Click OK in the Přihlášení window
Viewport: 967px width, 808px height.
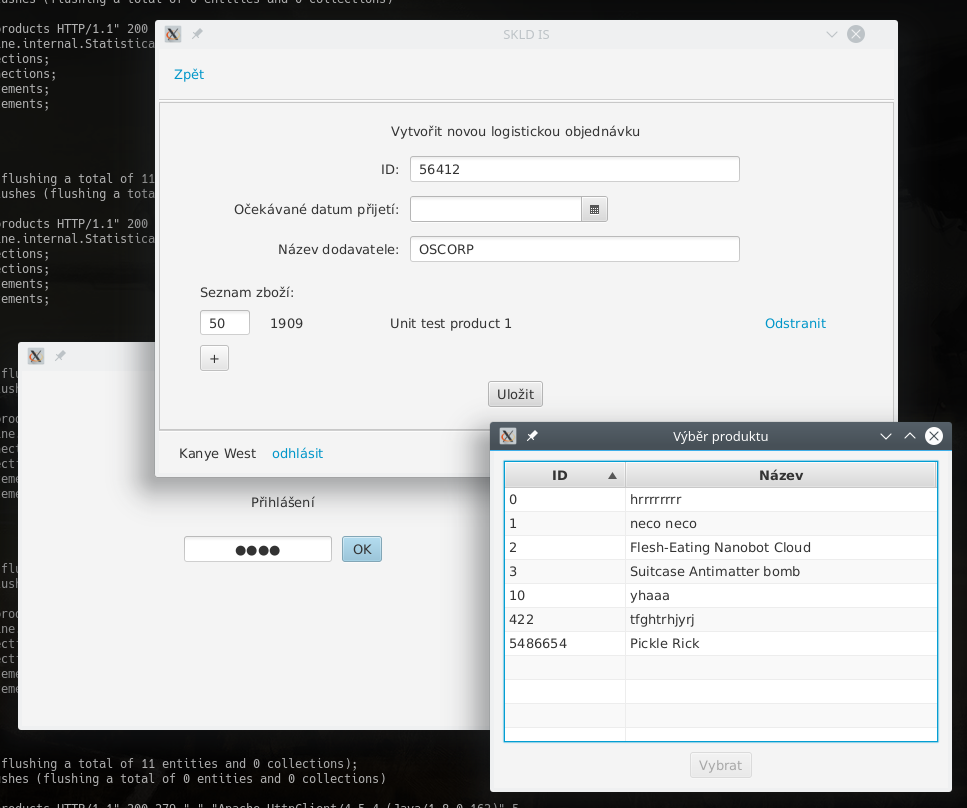point(362,549)
